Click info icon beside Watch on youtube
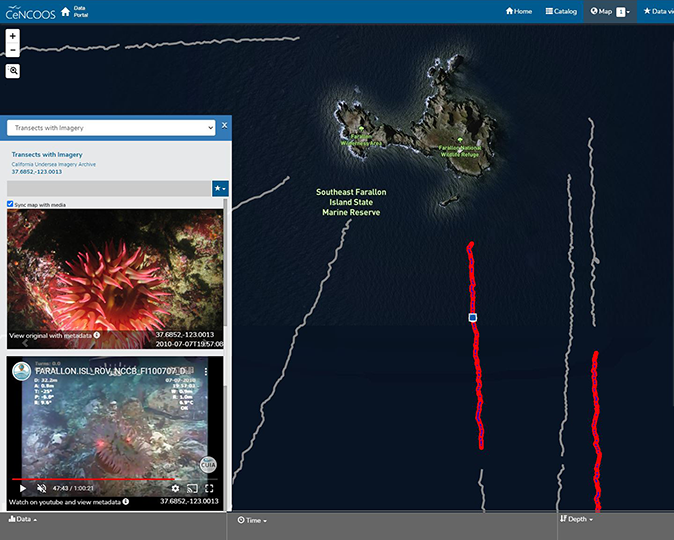 pos(126,501)
